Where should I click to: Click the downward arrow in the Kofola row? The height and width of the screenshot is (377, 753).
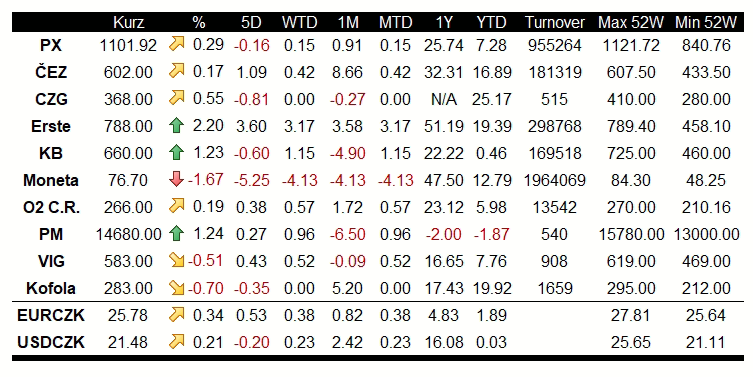[177, 287]
